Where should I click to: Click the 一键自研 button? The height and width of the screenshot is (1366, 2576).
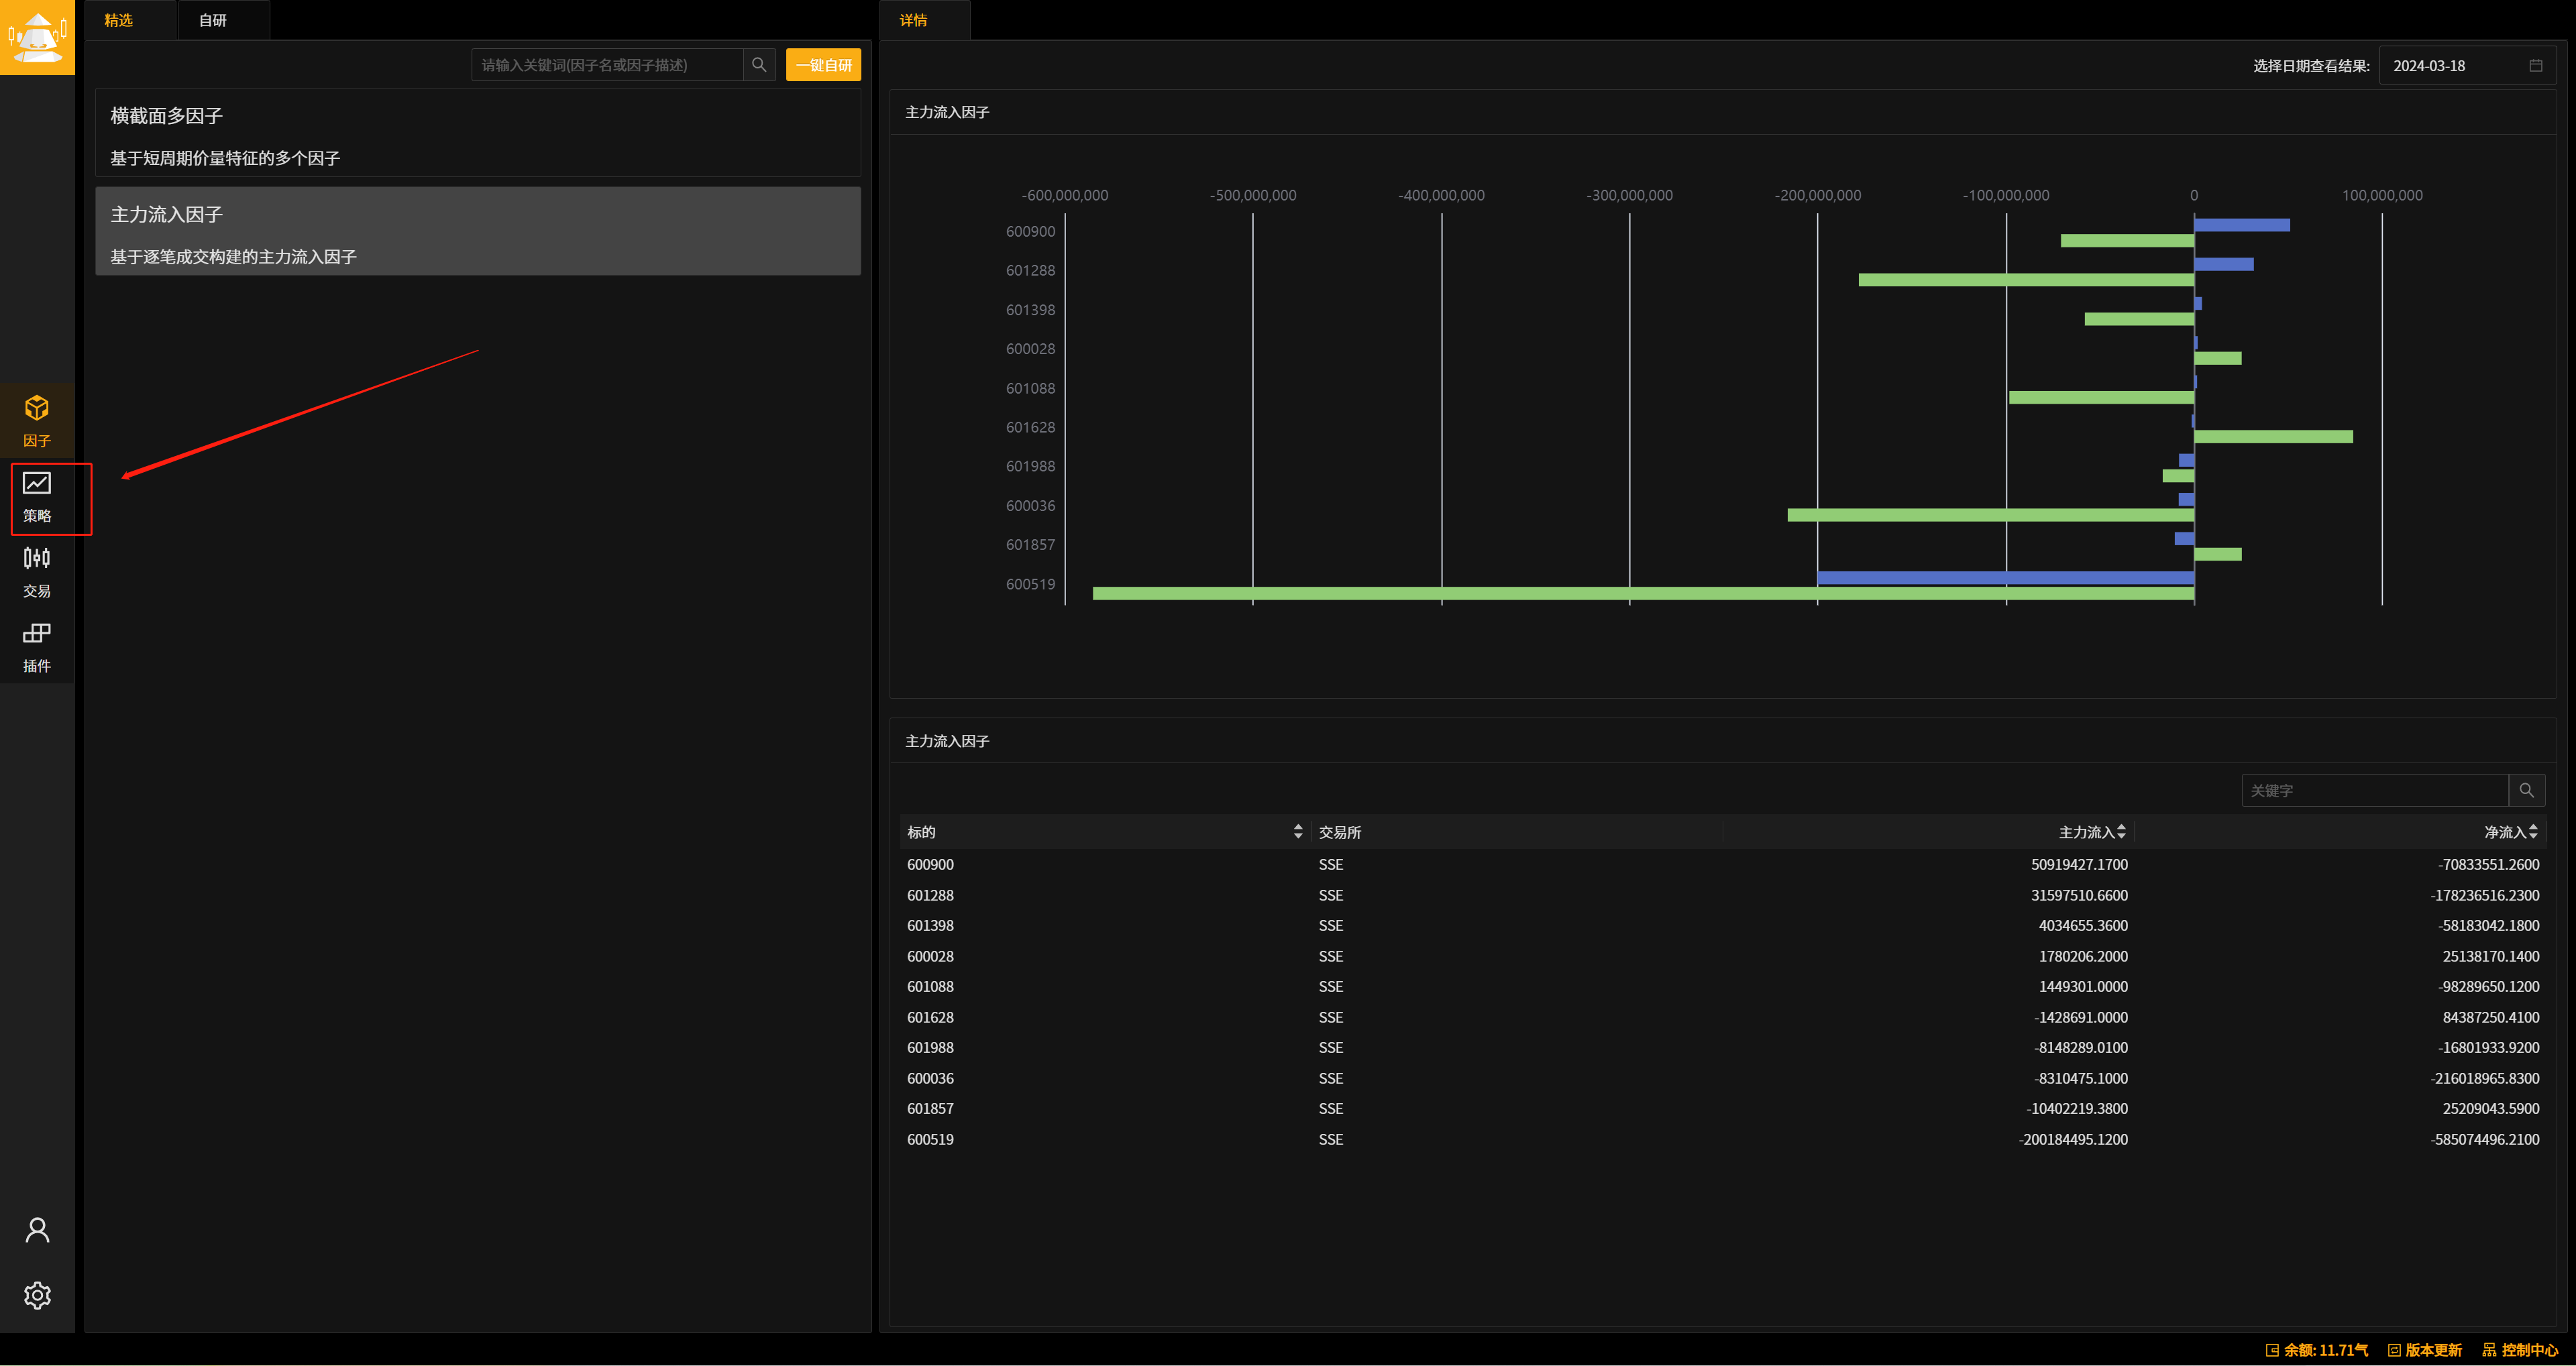point(823,65)
